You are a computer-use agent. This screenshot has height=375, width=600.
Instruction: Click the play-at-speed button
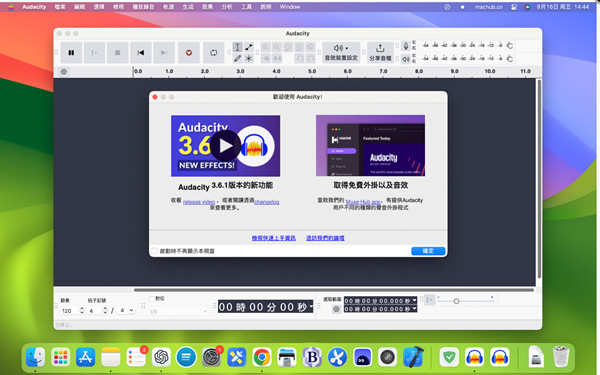coord(430,300)
